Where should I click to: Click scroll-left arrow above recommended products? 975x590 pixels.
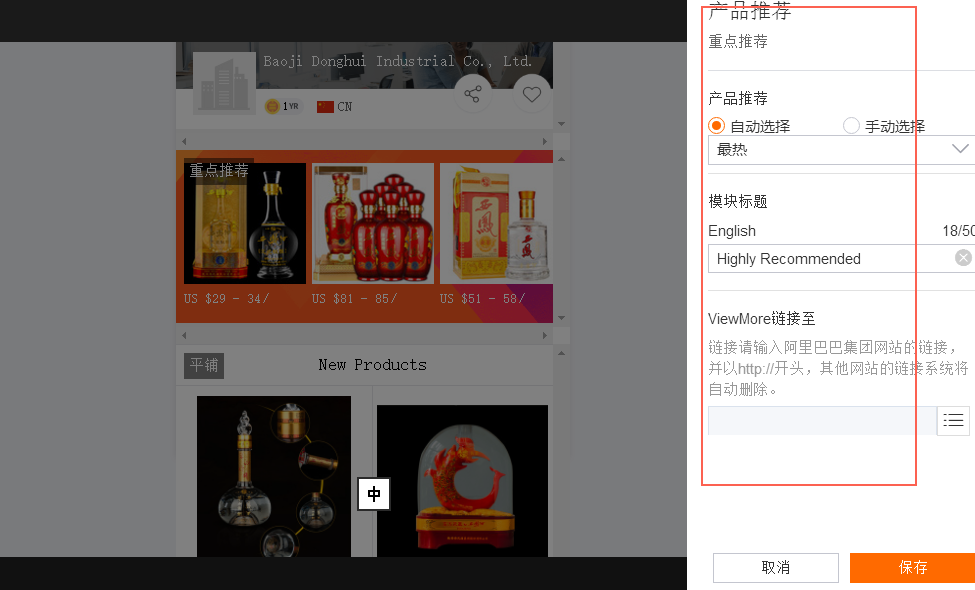click(x=184, y=142)
